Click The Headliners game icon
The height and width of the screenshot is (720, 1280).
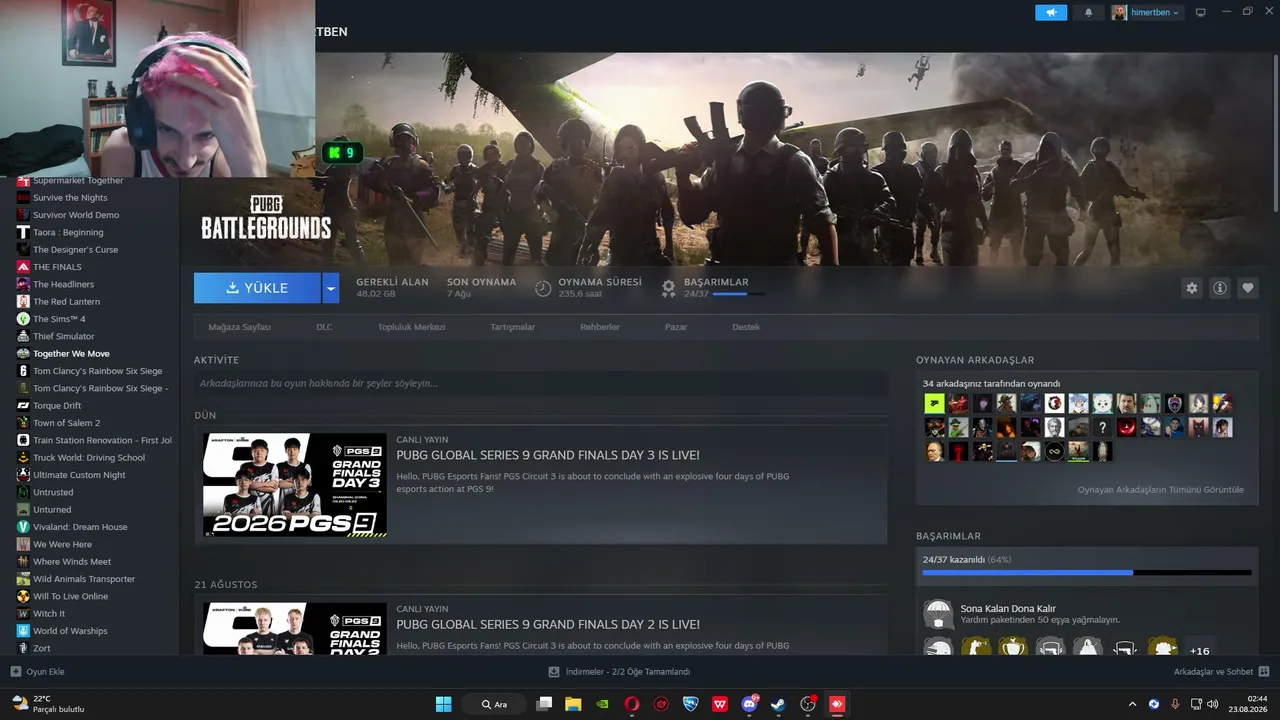pyautogui.click(x=24, y=284)
